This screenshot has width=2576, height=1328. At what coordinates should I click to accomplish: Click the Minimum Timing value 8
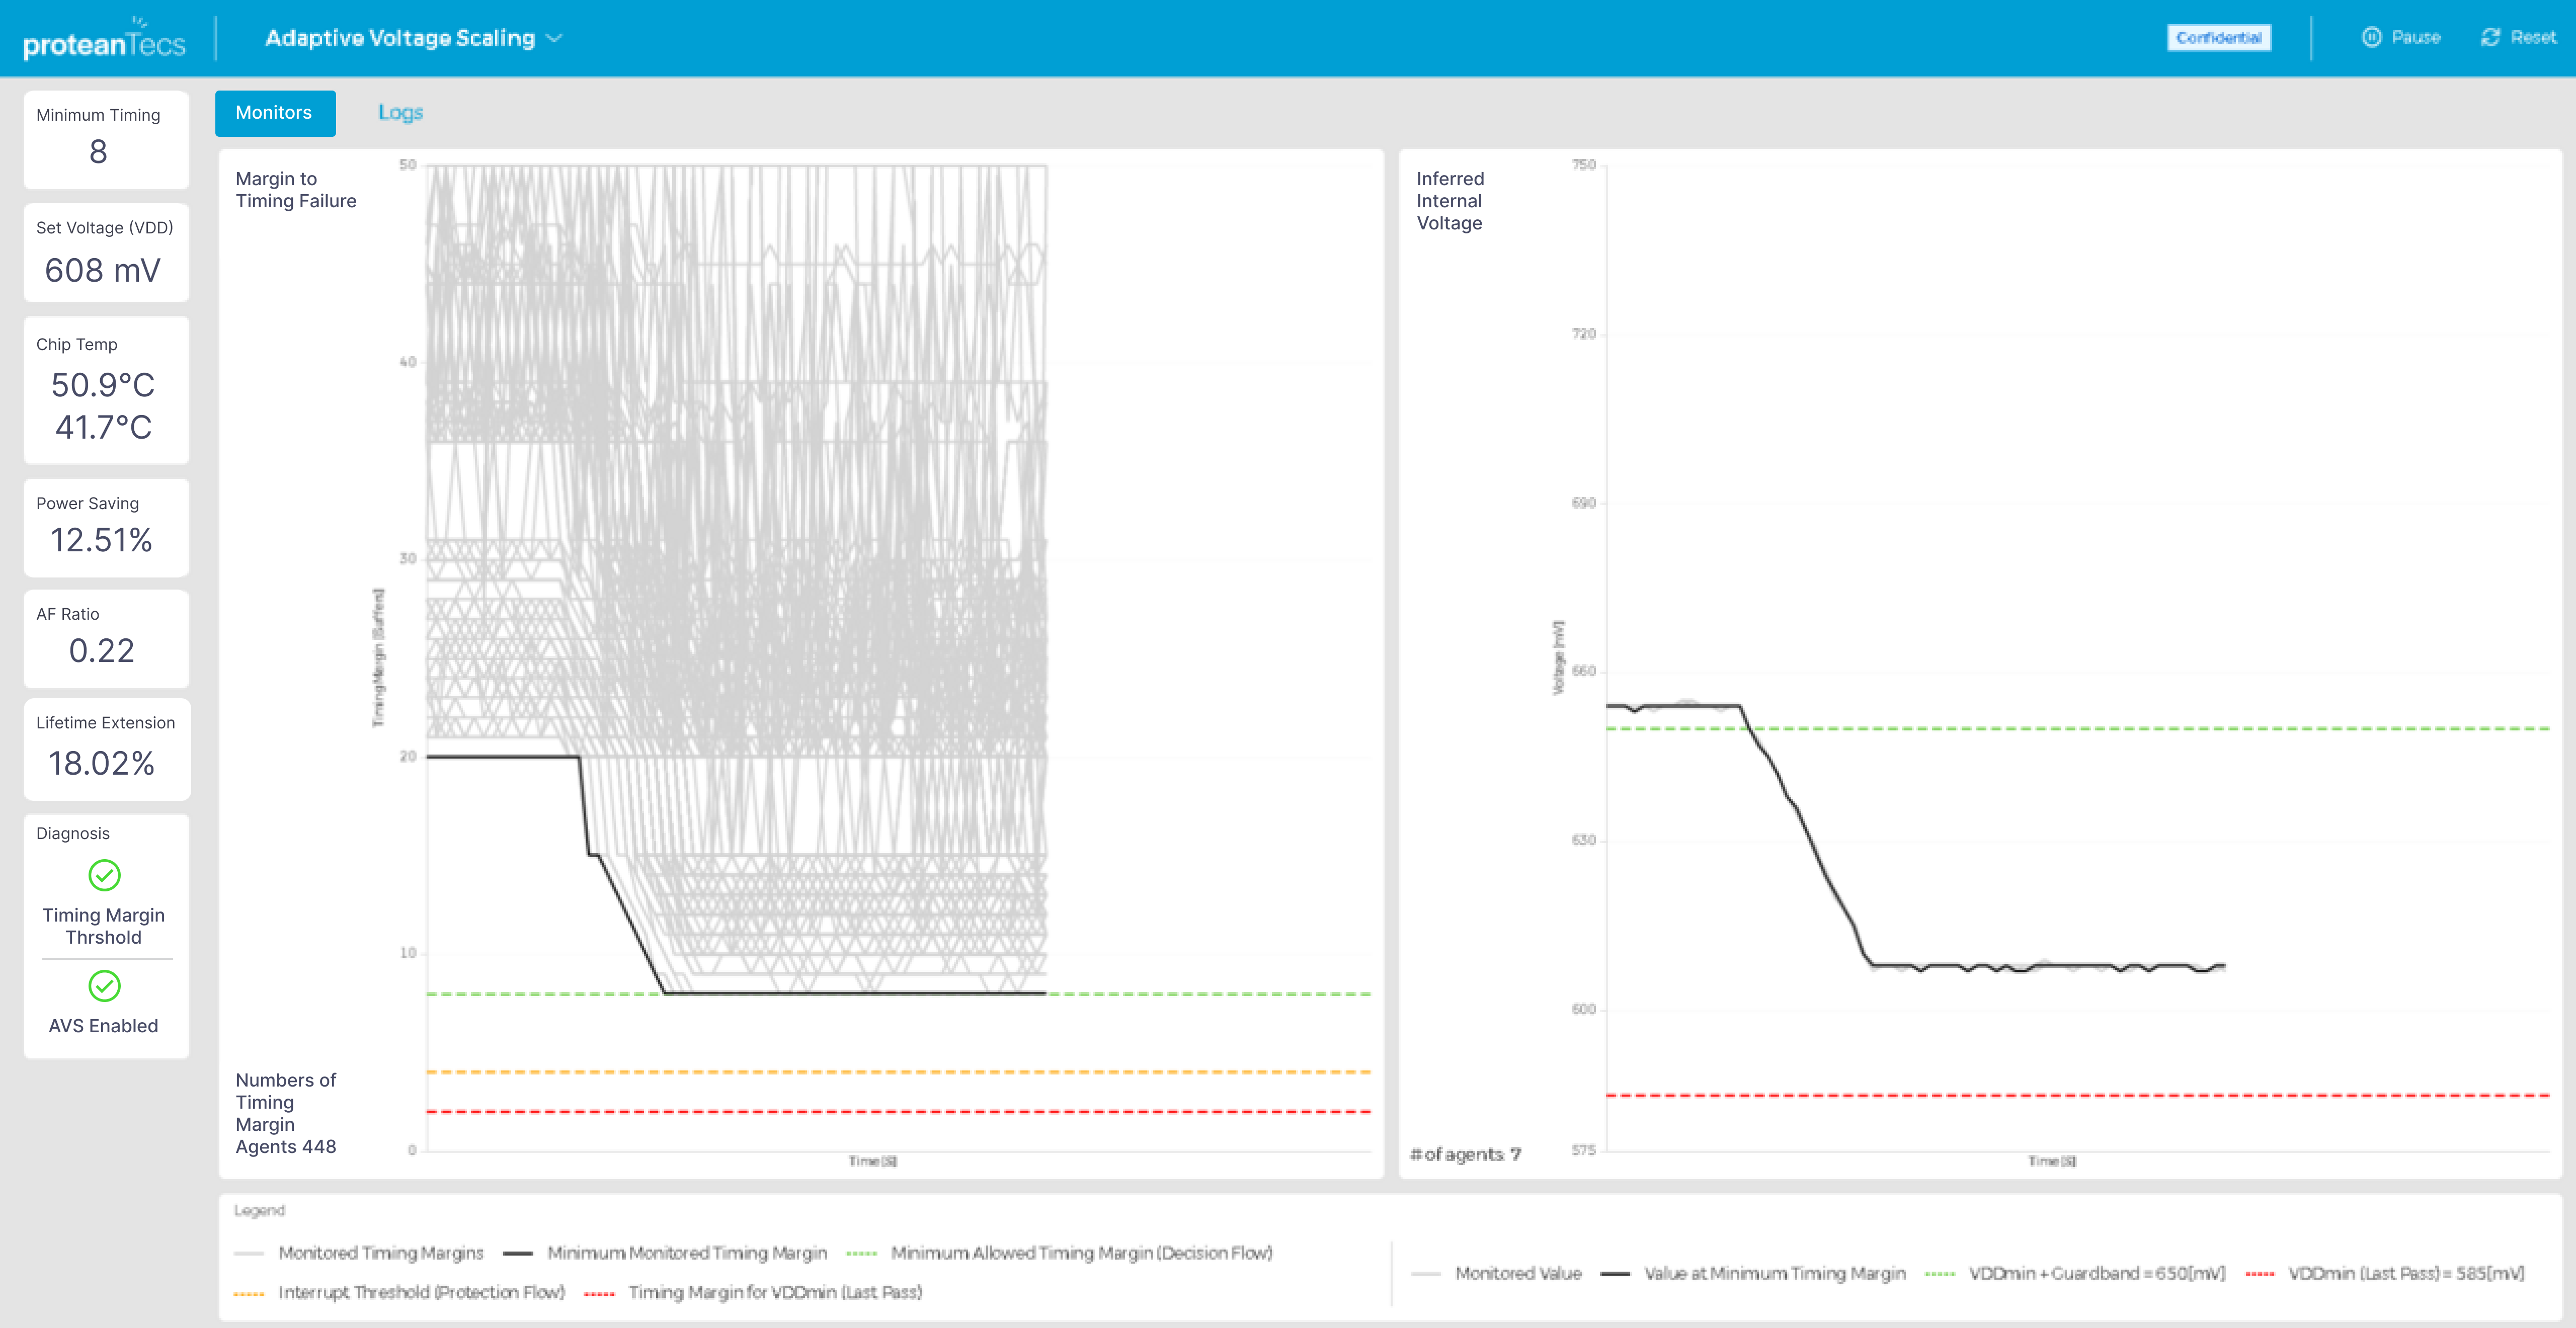pos(98,152)
